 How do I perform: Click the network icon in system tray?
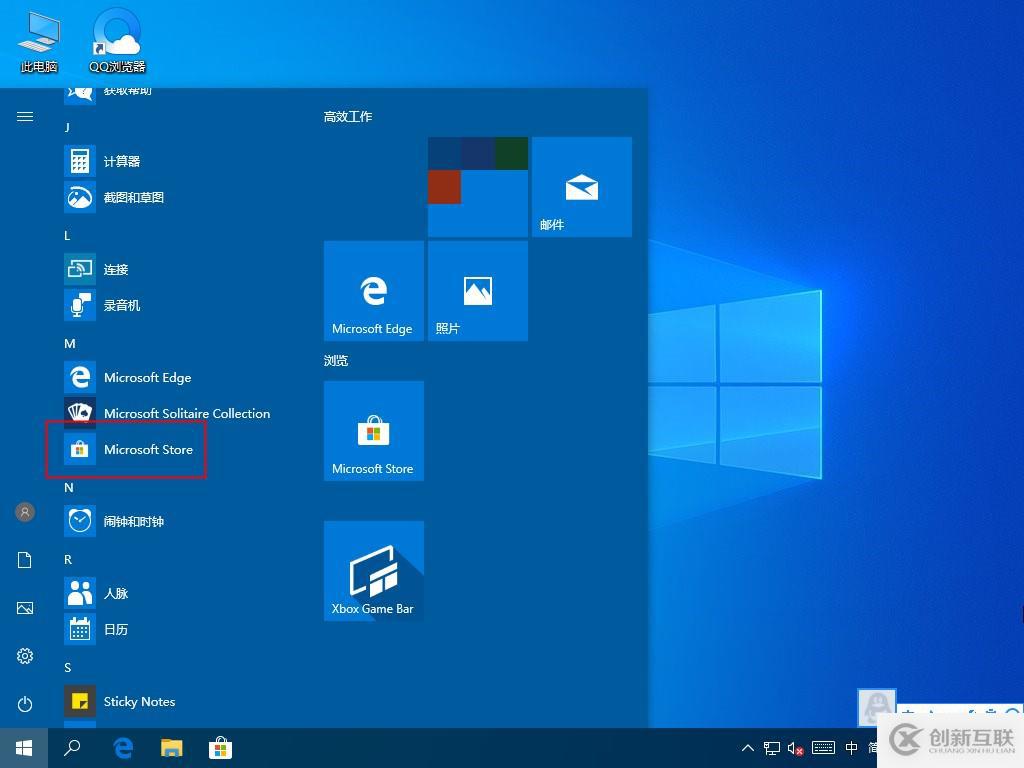pyautogui.click(x=772, y=748)
